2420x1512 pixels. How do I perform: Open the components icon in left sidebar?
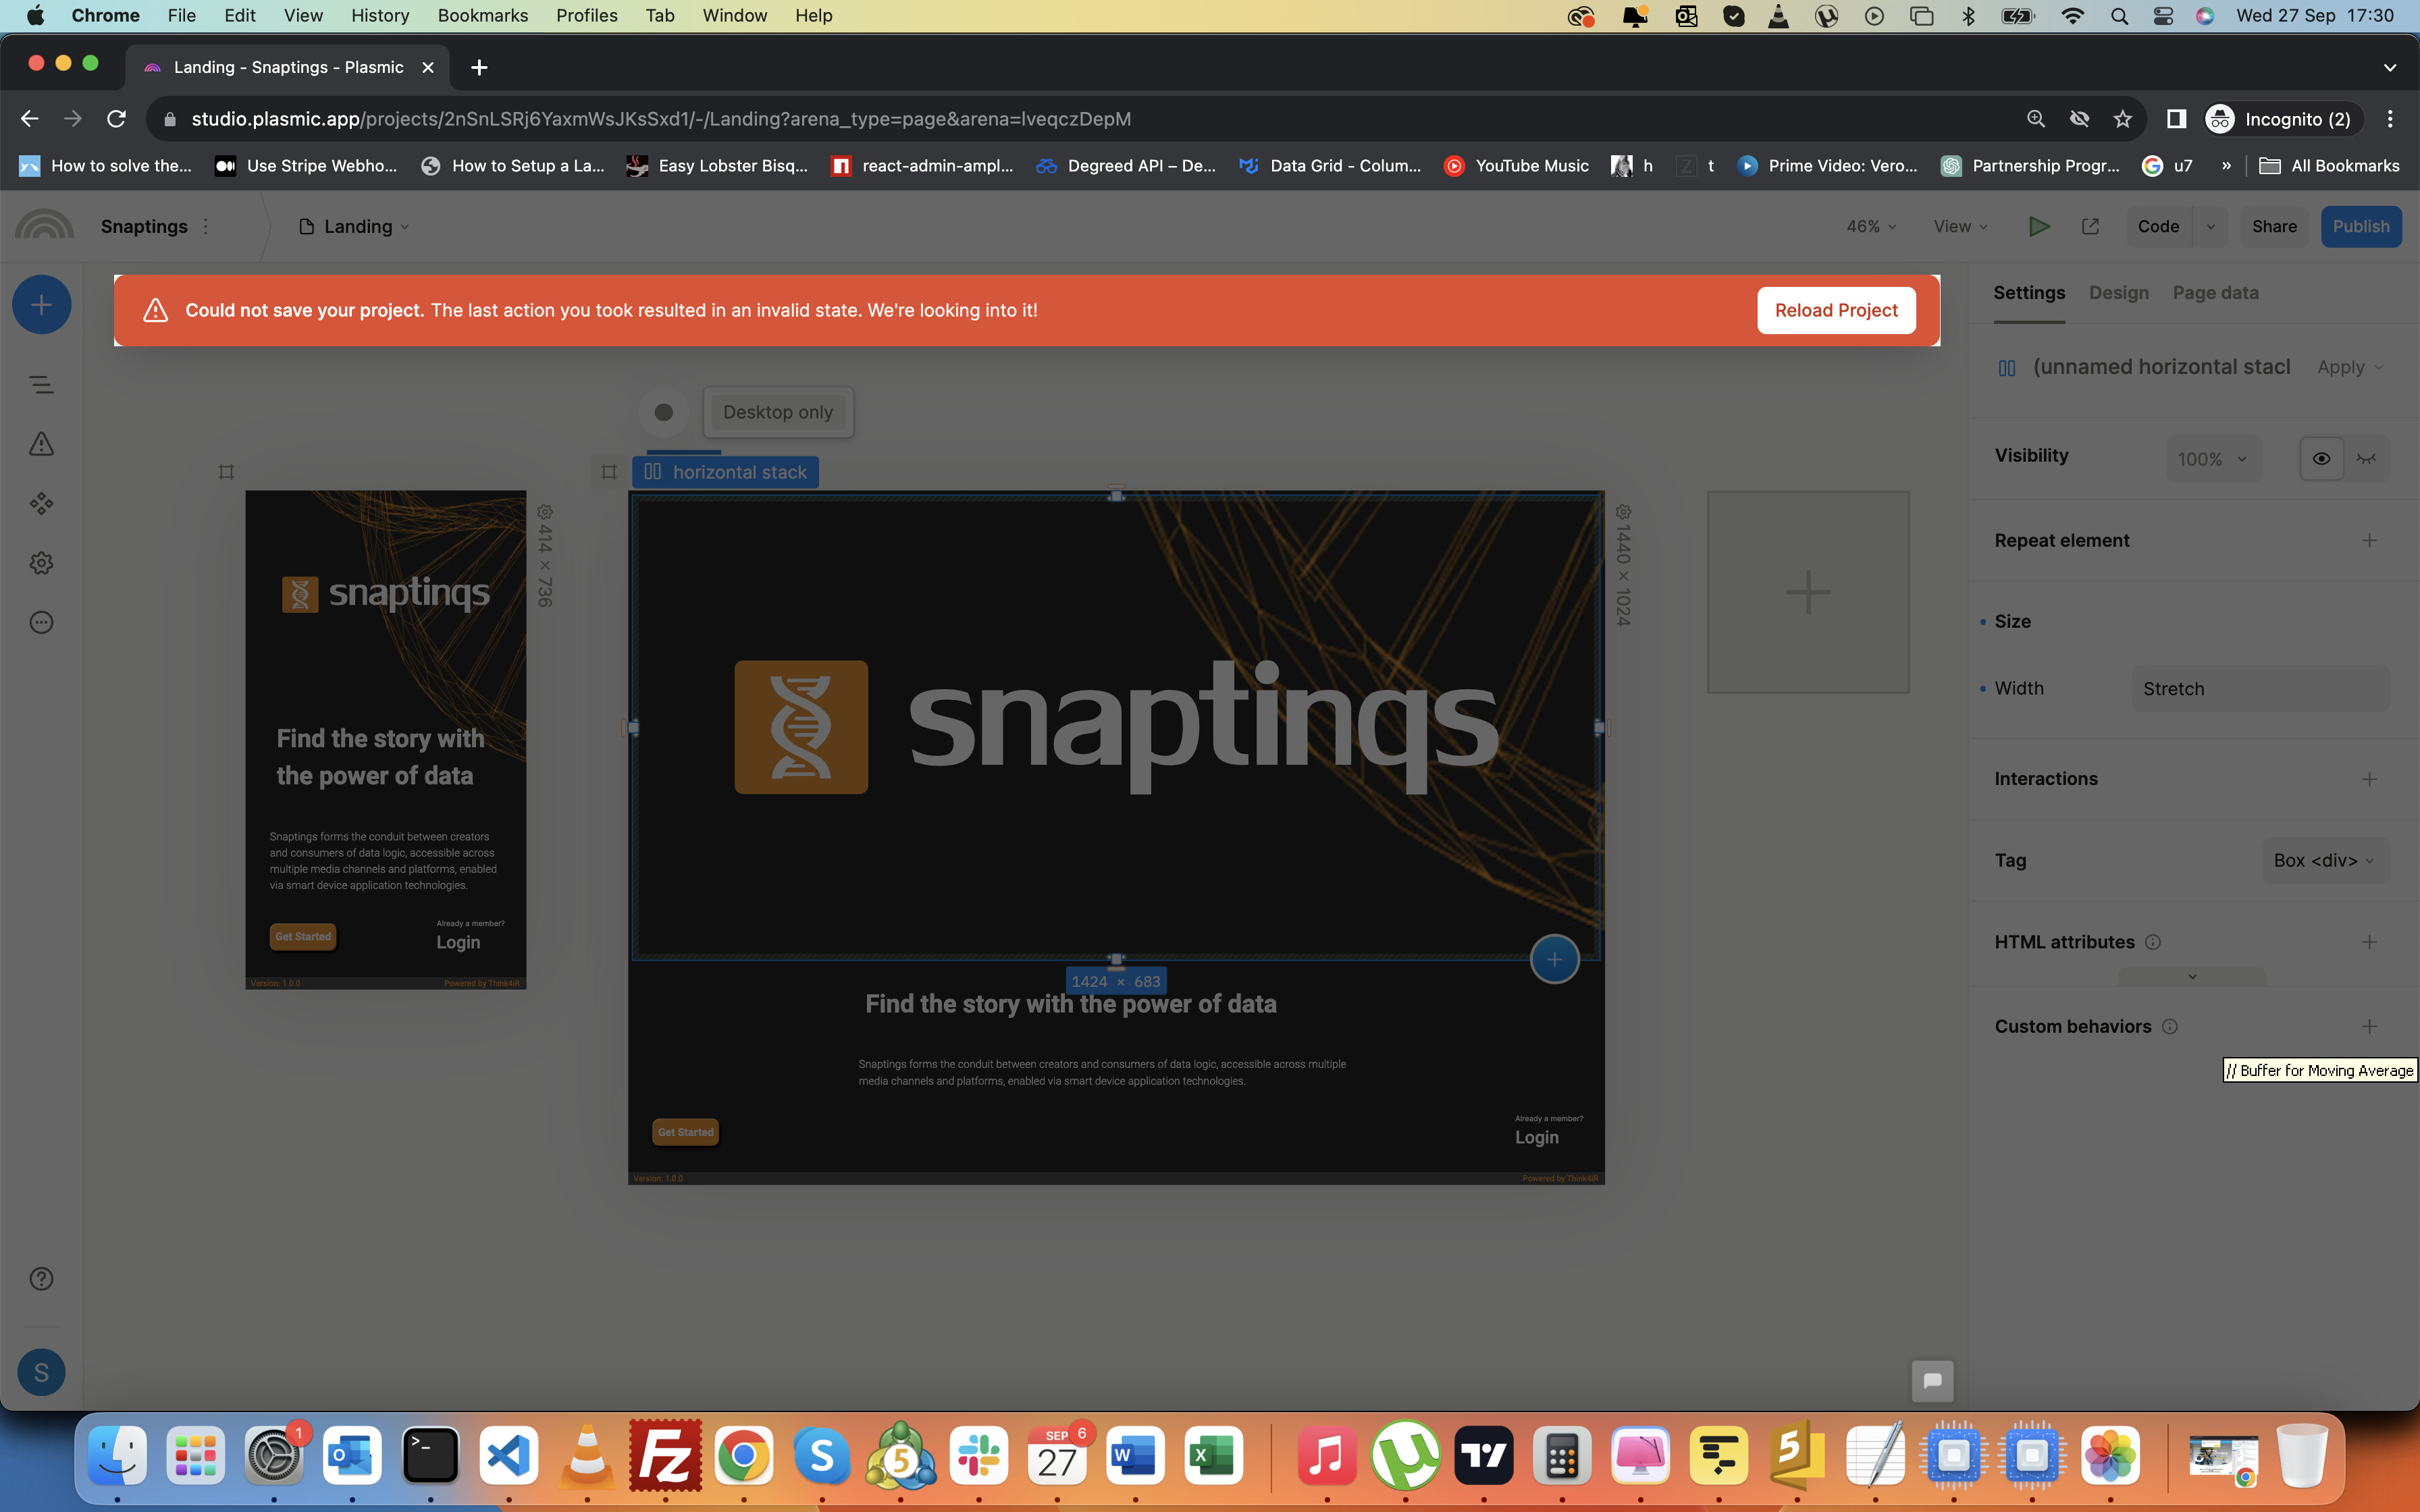pos(41,503)
